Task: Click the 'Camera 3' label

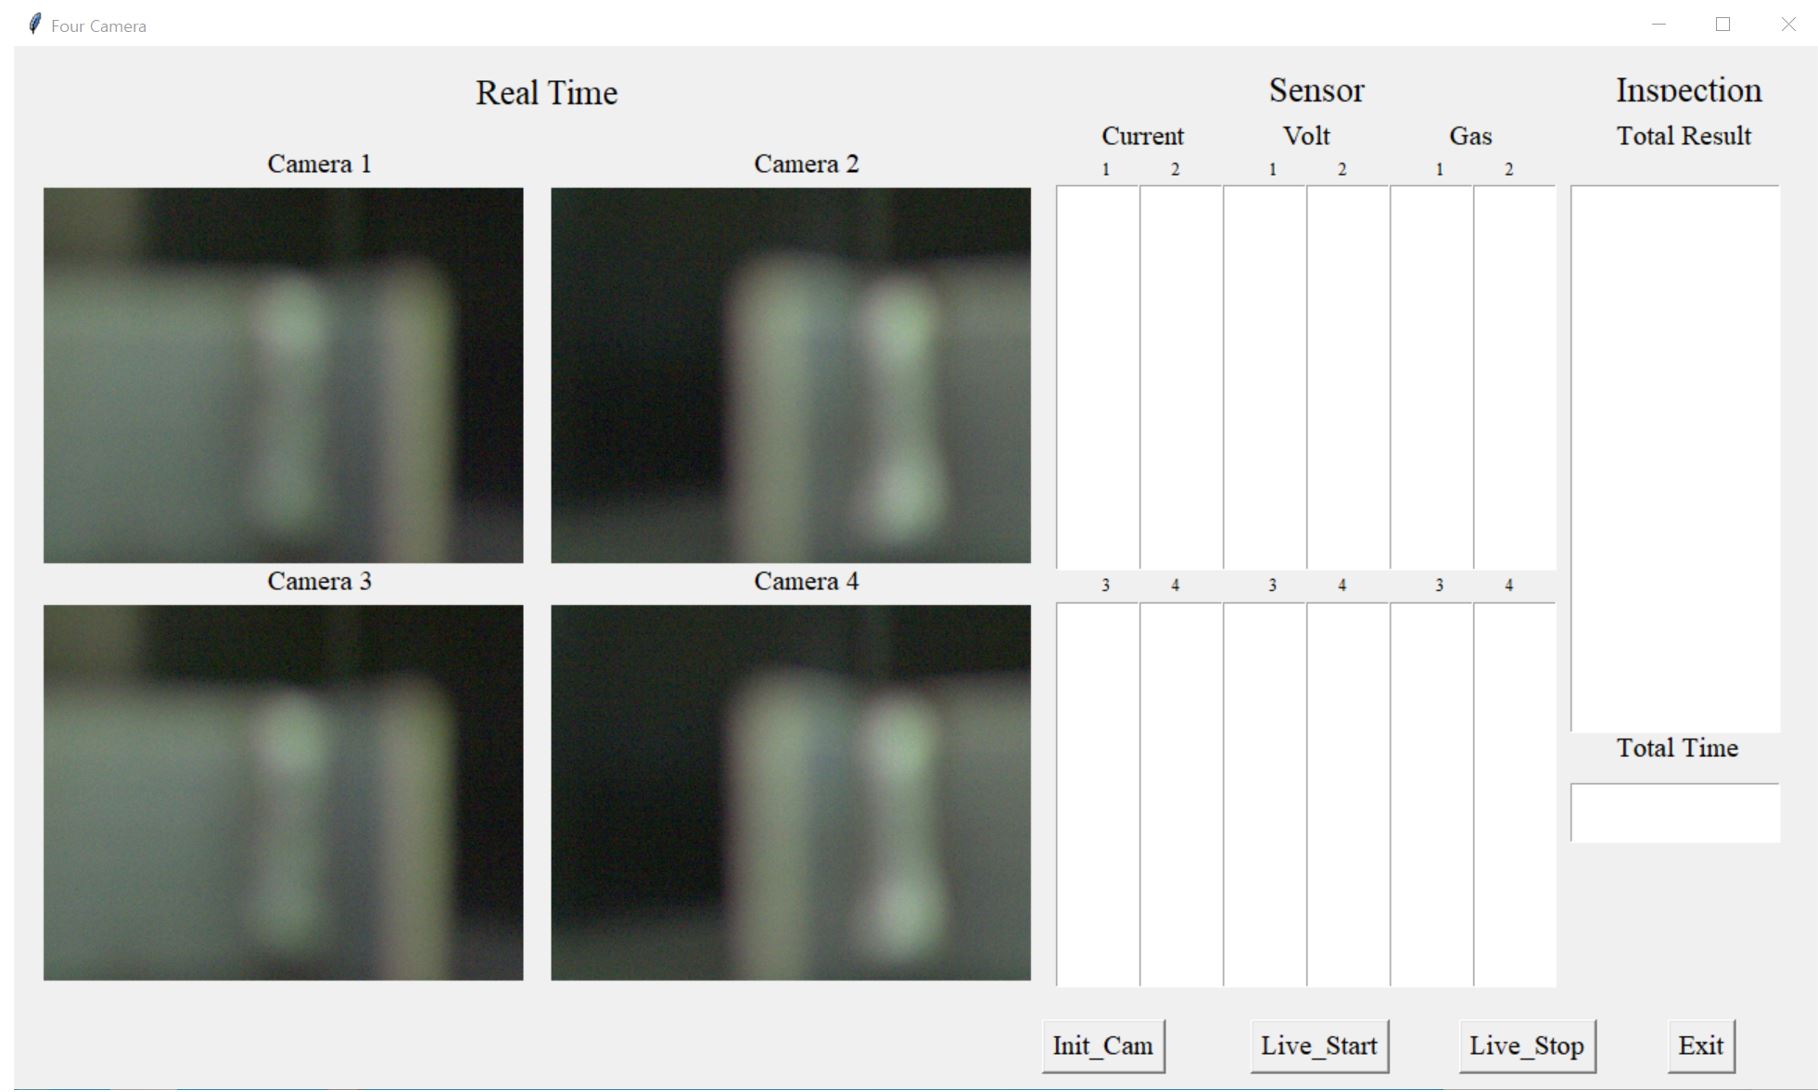Action: click(x=319, y=581)
